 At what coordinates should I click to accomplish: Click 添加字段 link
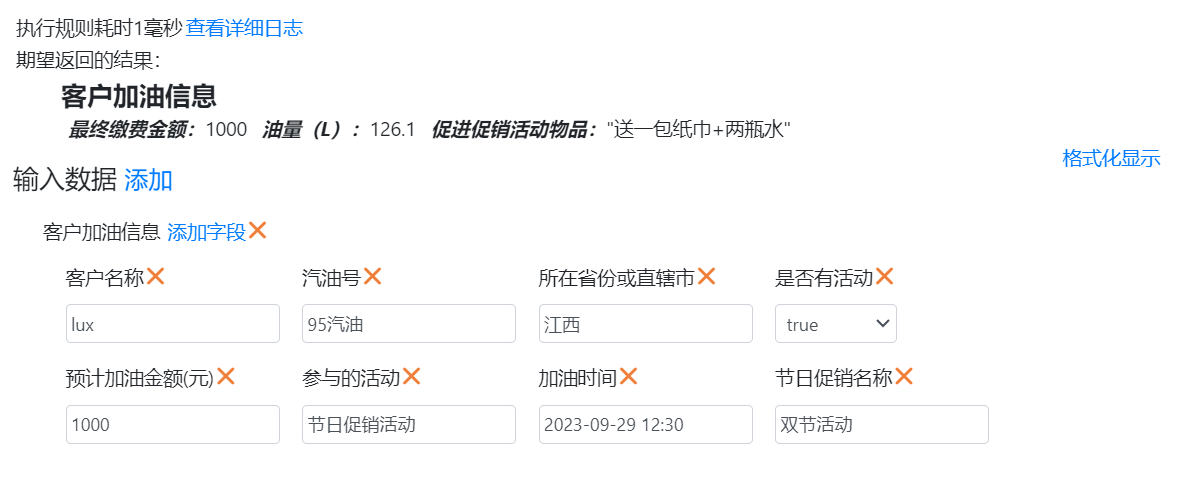pyautogui.click(x=206, y=232)
